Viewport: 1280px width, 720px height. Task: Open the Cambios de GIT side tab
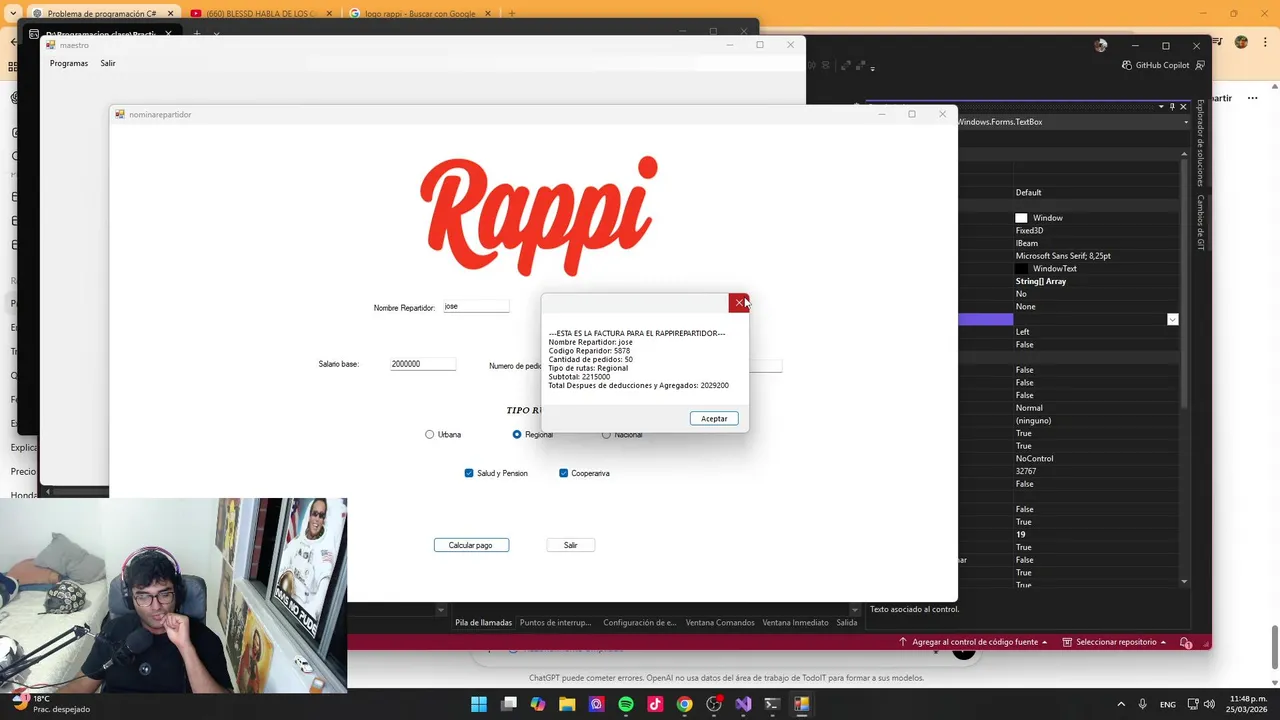pos(1201,222)
